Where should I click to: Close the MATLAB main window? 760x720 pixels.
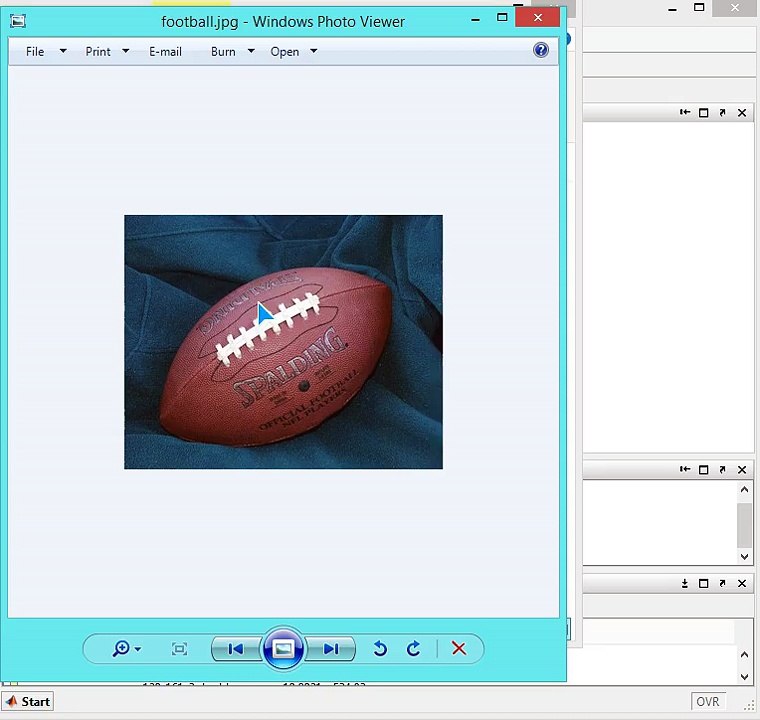[735, 8]
